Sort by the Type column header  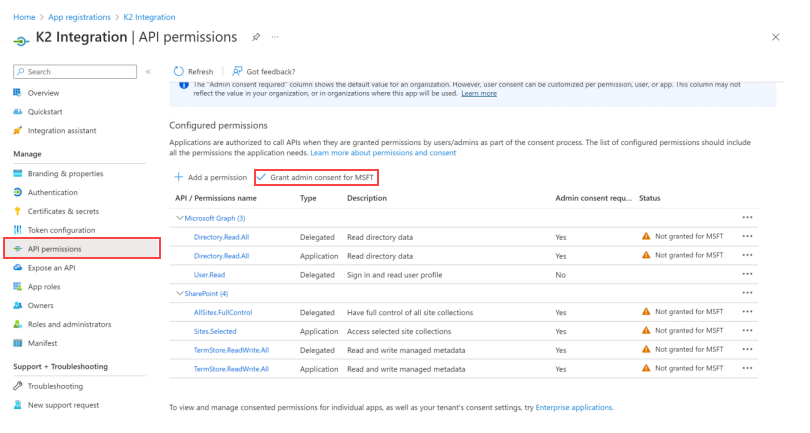pos(308,198)
